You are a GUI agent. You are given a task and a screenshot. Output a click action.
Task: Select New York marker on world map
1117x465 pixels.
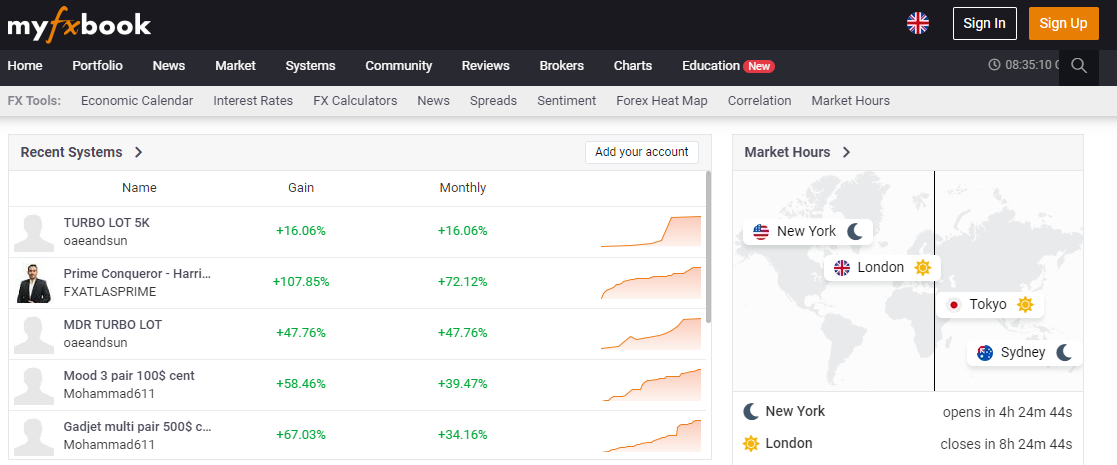807,232
